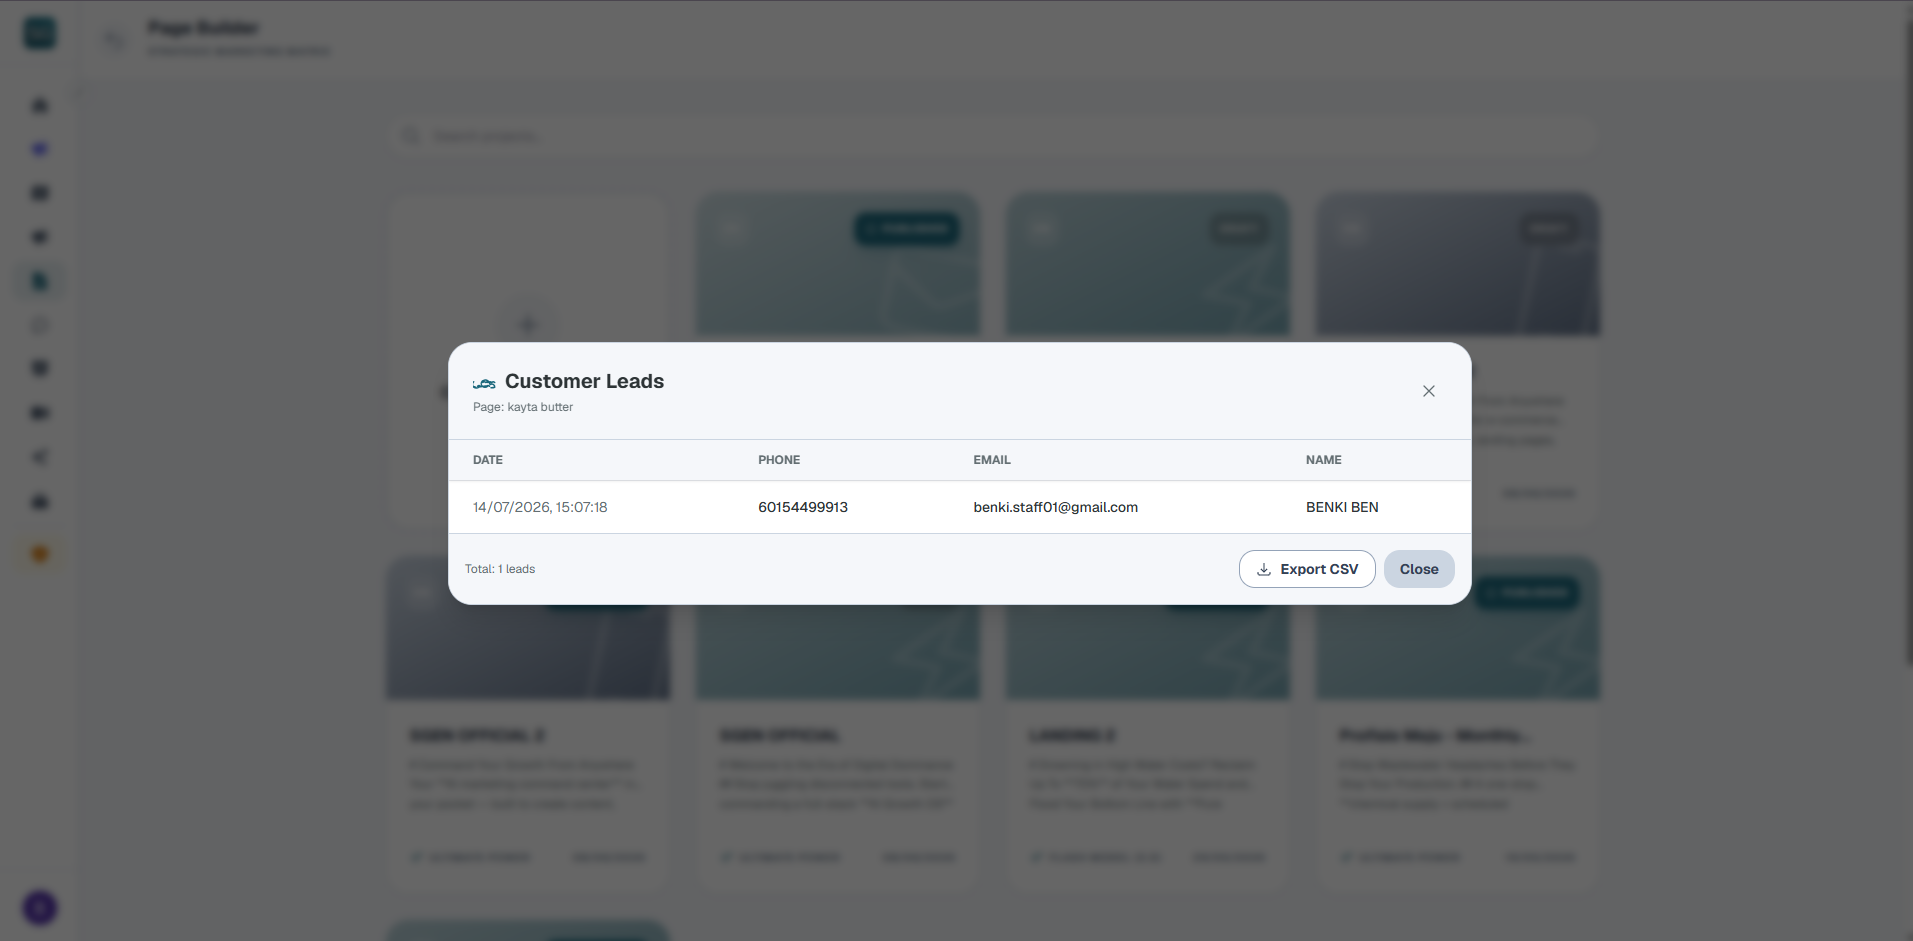The image size is (1913, 941).
Task: Select the PHONE column header
Action: pos(779,460)
